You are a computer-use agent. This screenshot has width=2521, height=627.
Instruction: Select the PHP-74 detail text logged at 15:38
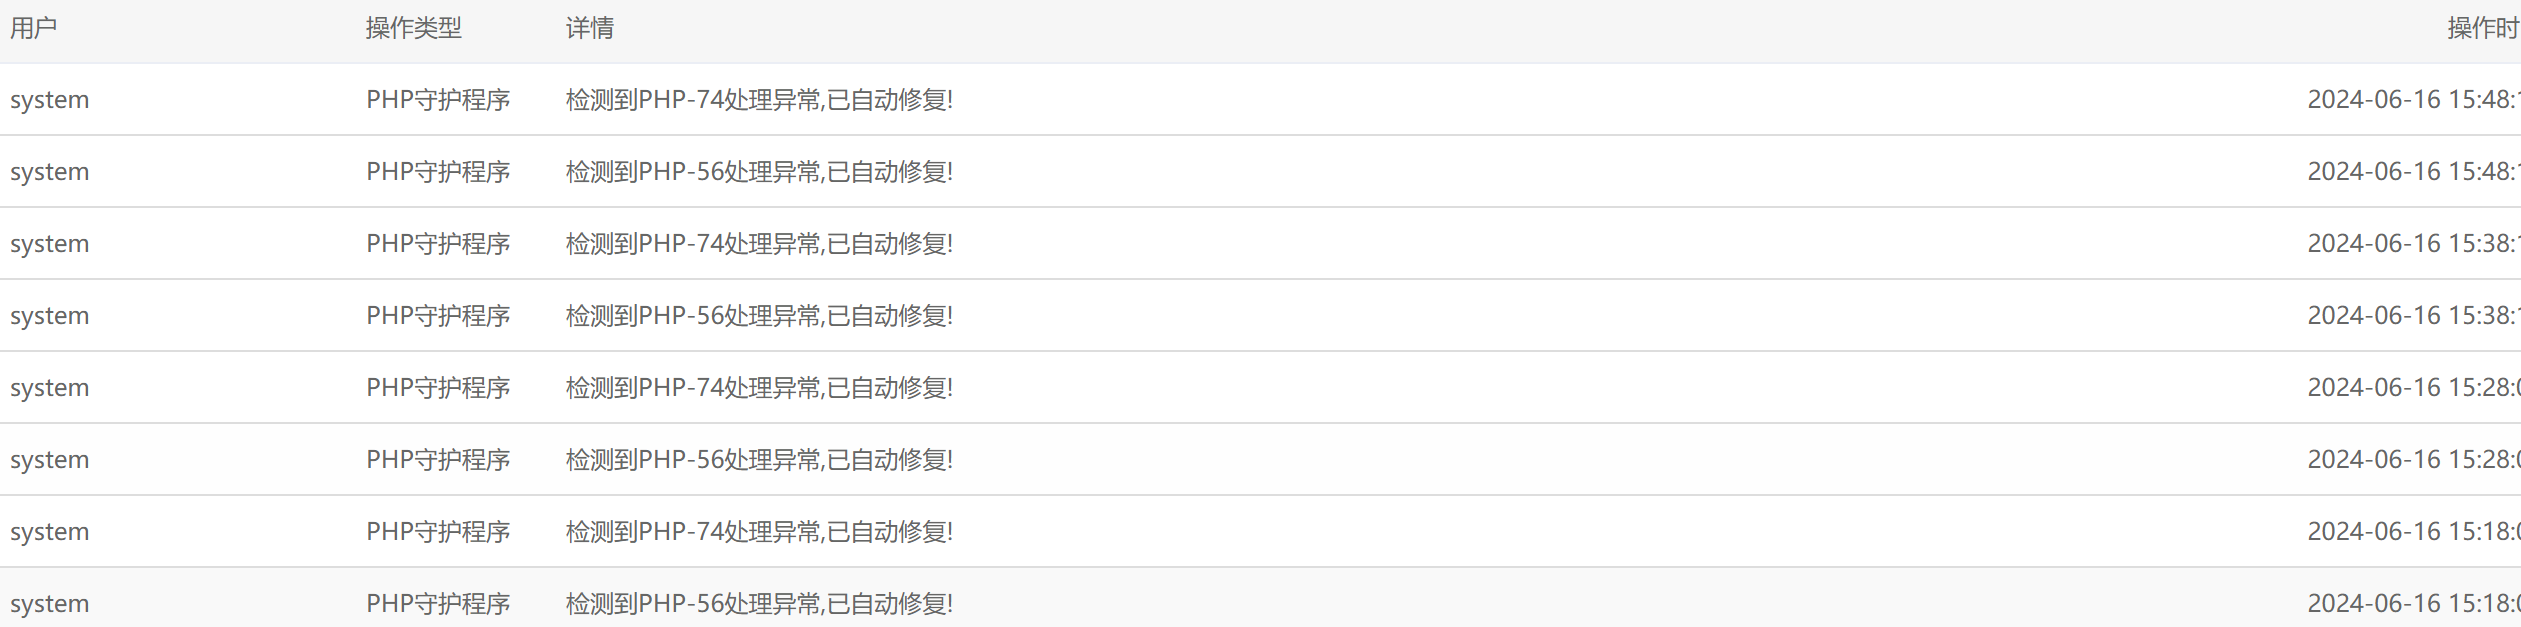click(759, 244)
